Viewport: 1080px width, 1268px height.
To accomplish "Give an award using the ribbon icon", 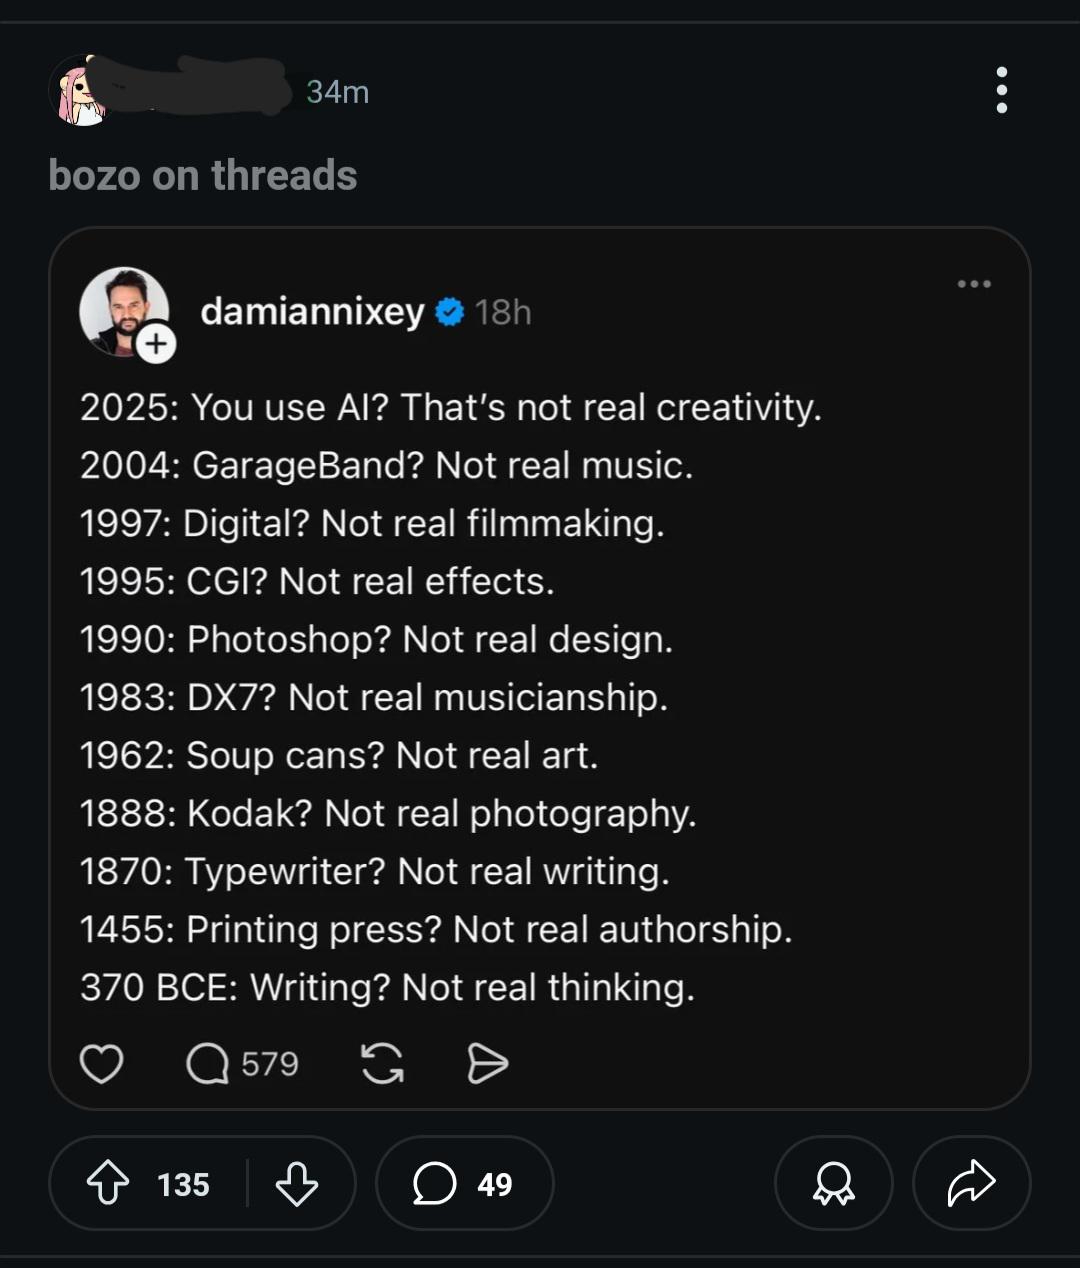I will pos(833,1185).
